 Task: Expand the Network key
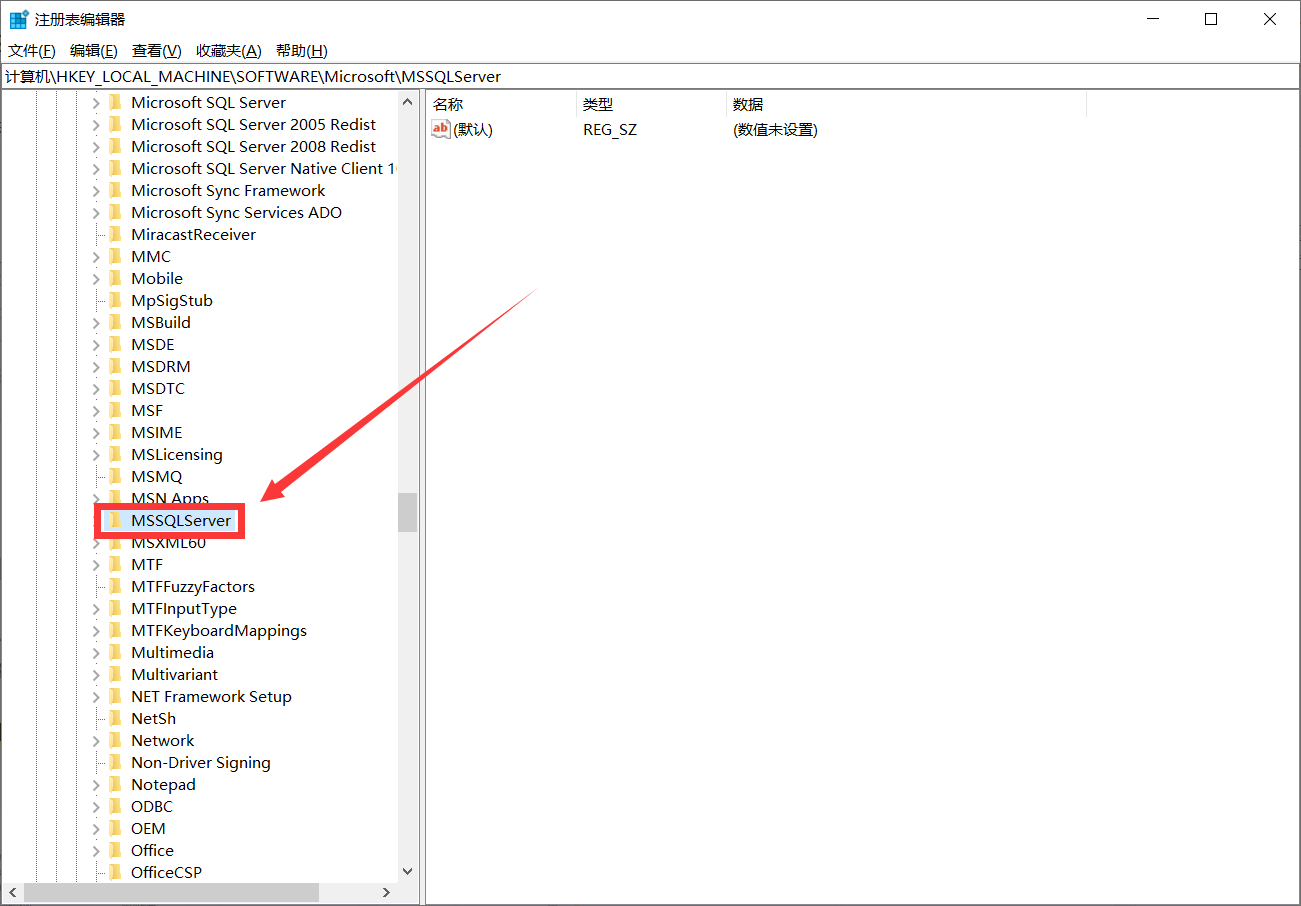(x=97, y=741)
